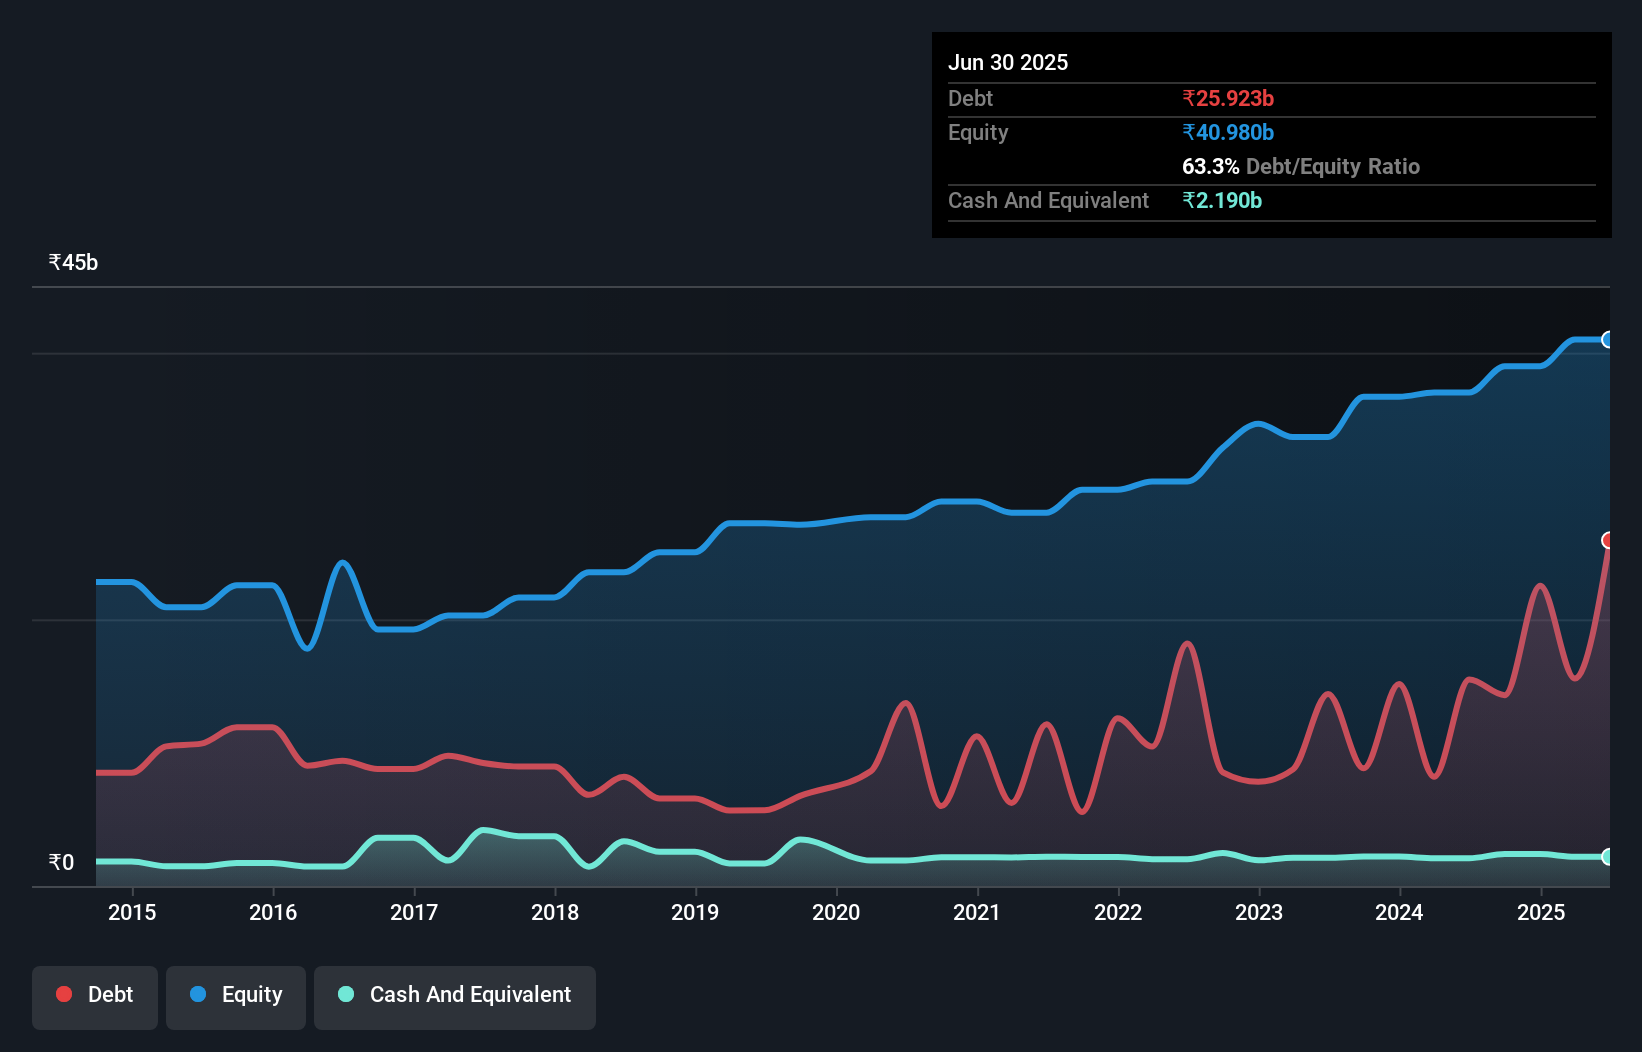Toggle the Cash And Equivalent series visibility
Viewport: 1642px width, 1052px height.
(454, 996)
